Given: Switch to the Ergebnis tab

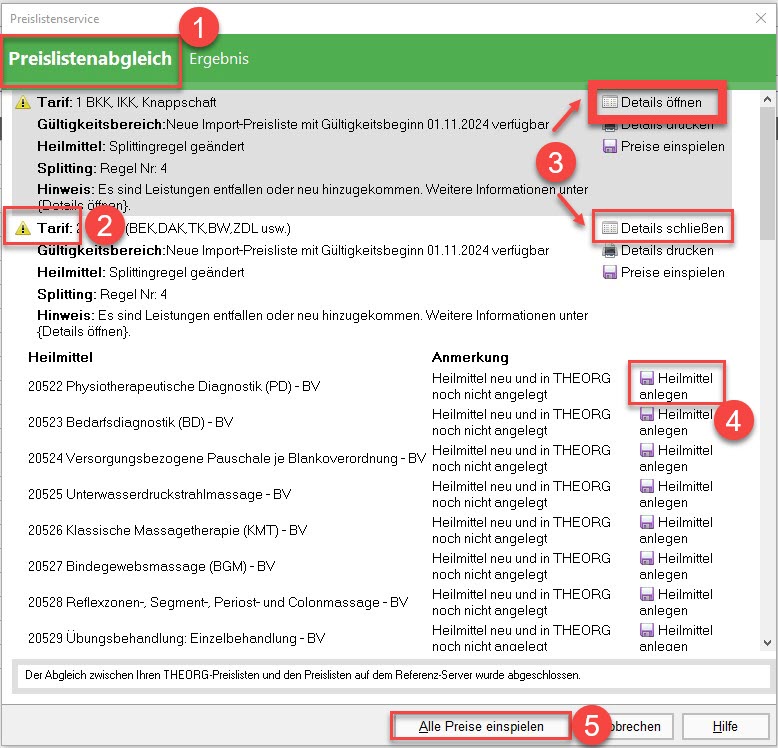Looking at the screenshot, I should pos(219,59).
